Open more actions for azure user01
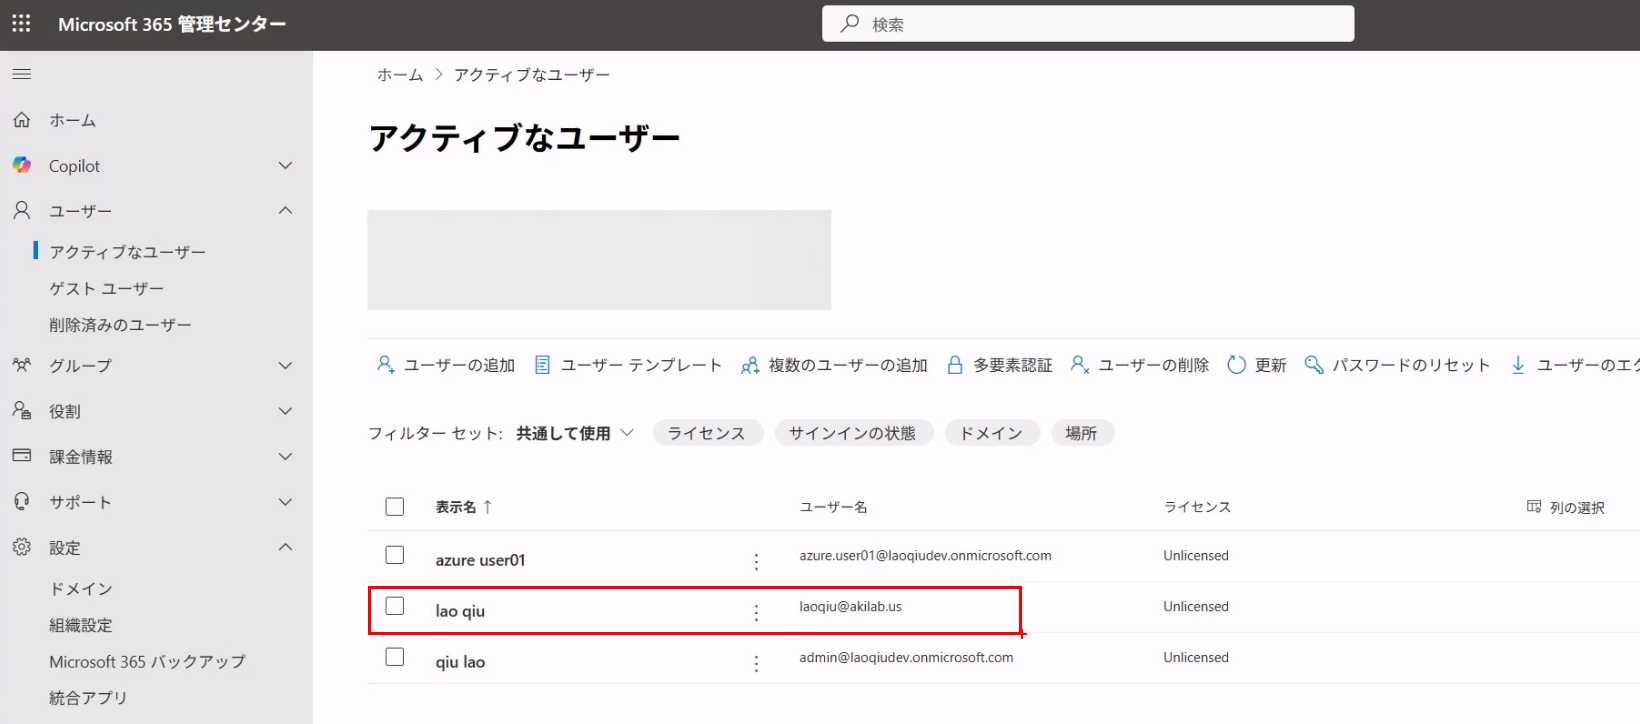 pos(756,561)
